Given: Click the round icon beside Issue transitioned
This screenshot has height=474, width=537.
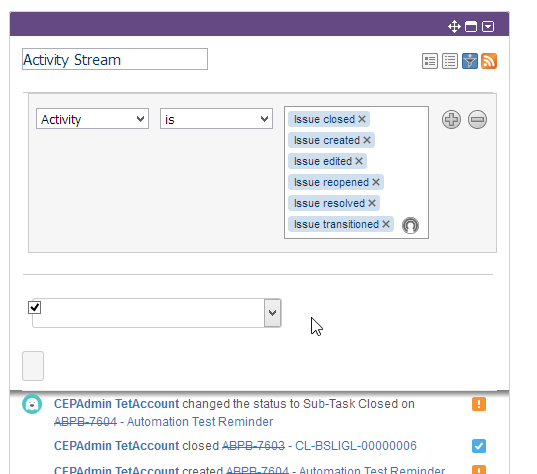Looking at the screenshot, I should 410,225.
